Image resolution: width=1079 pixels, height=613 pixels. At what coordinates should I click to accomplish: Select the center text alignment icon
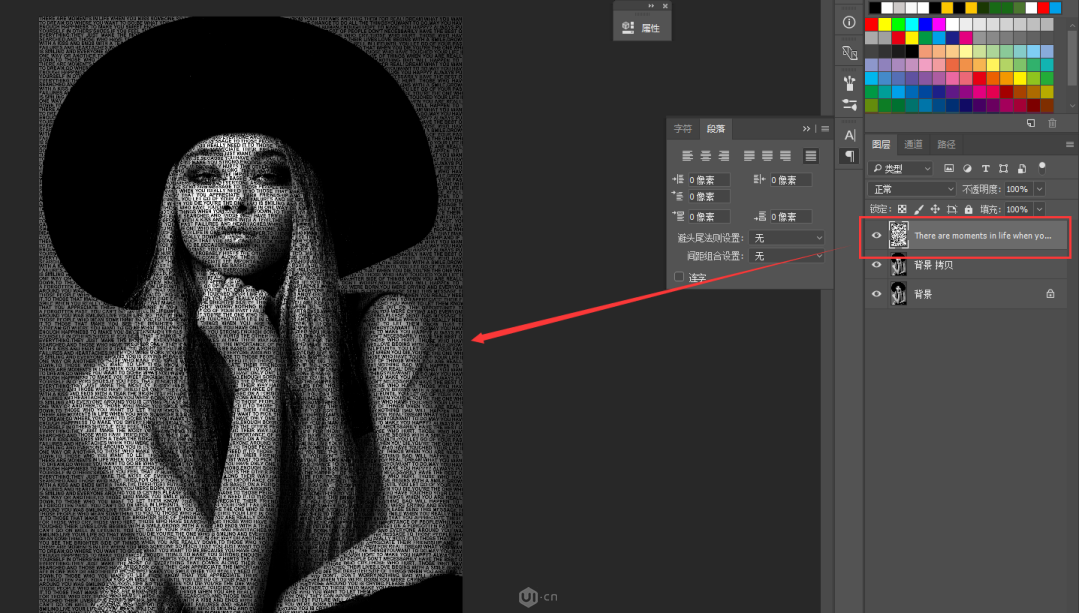point(706,156)
